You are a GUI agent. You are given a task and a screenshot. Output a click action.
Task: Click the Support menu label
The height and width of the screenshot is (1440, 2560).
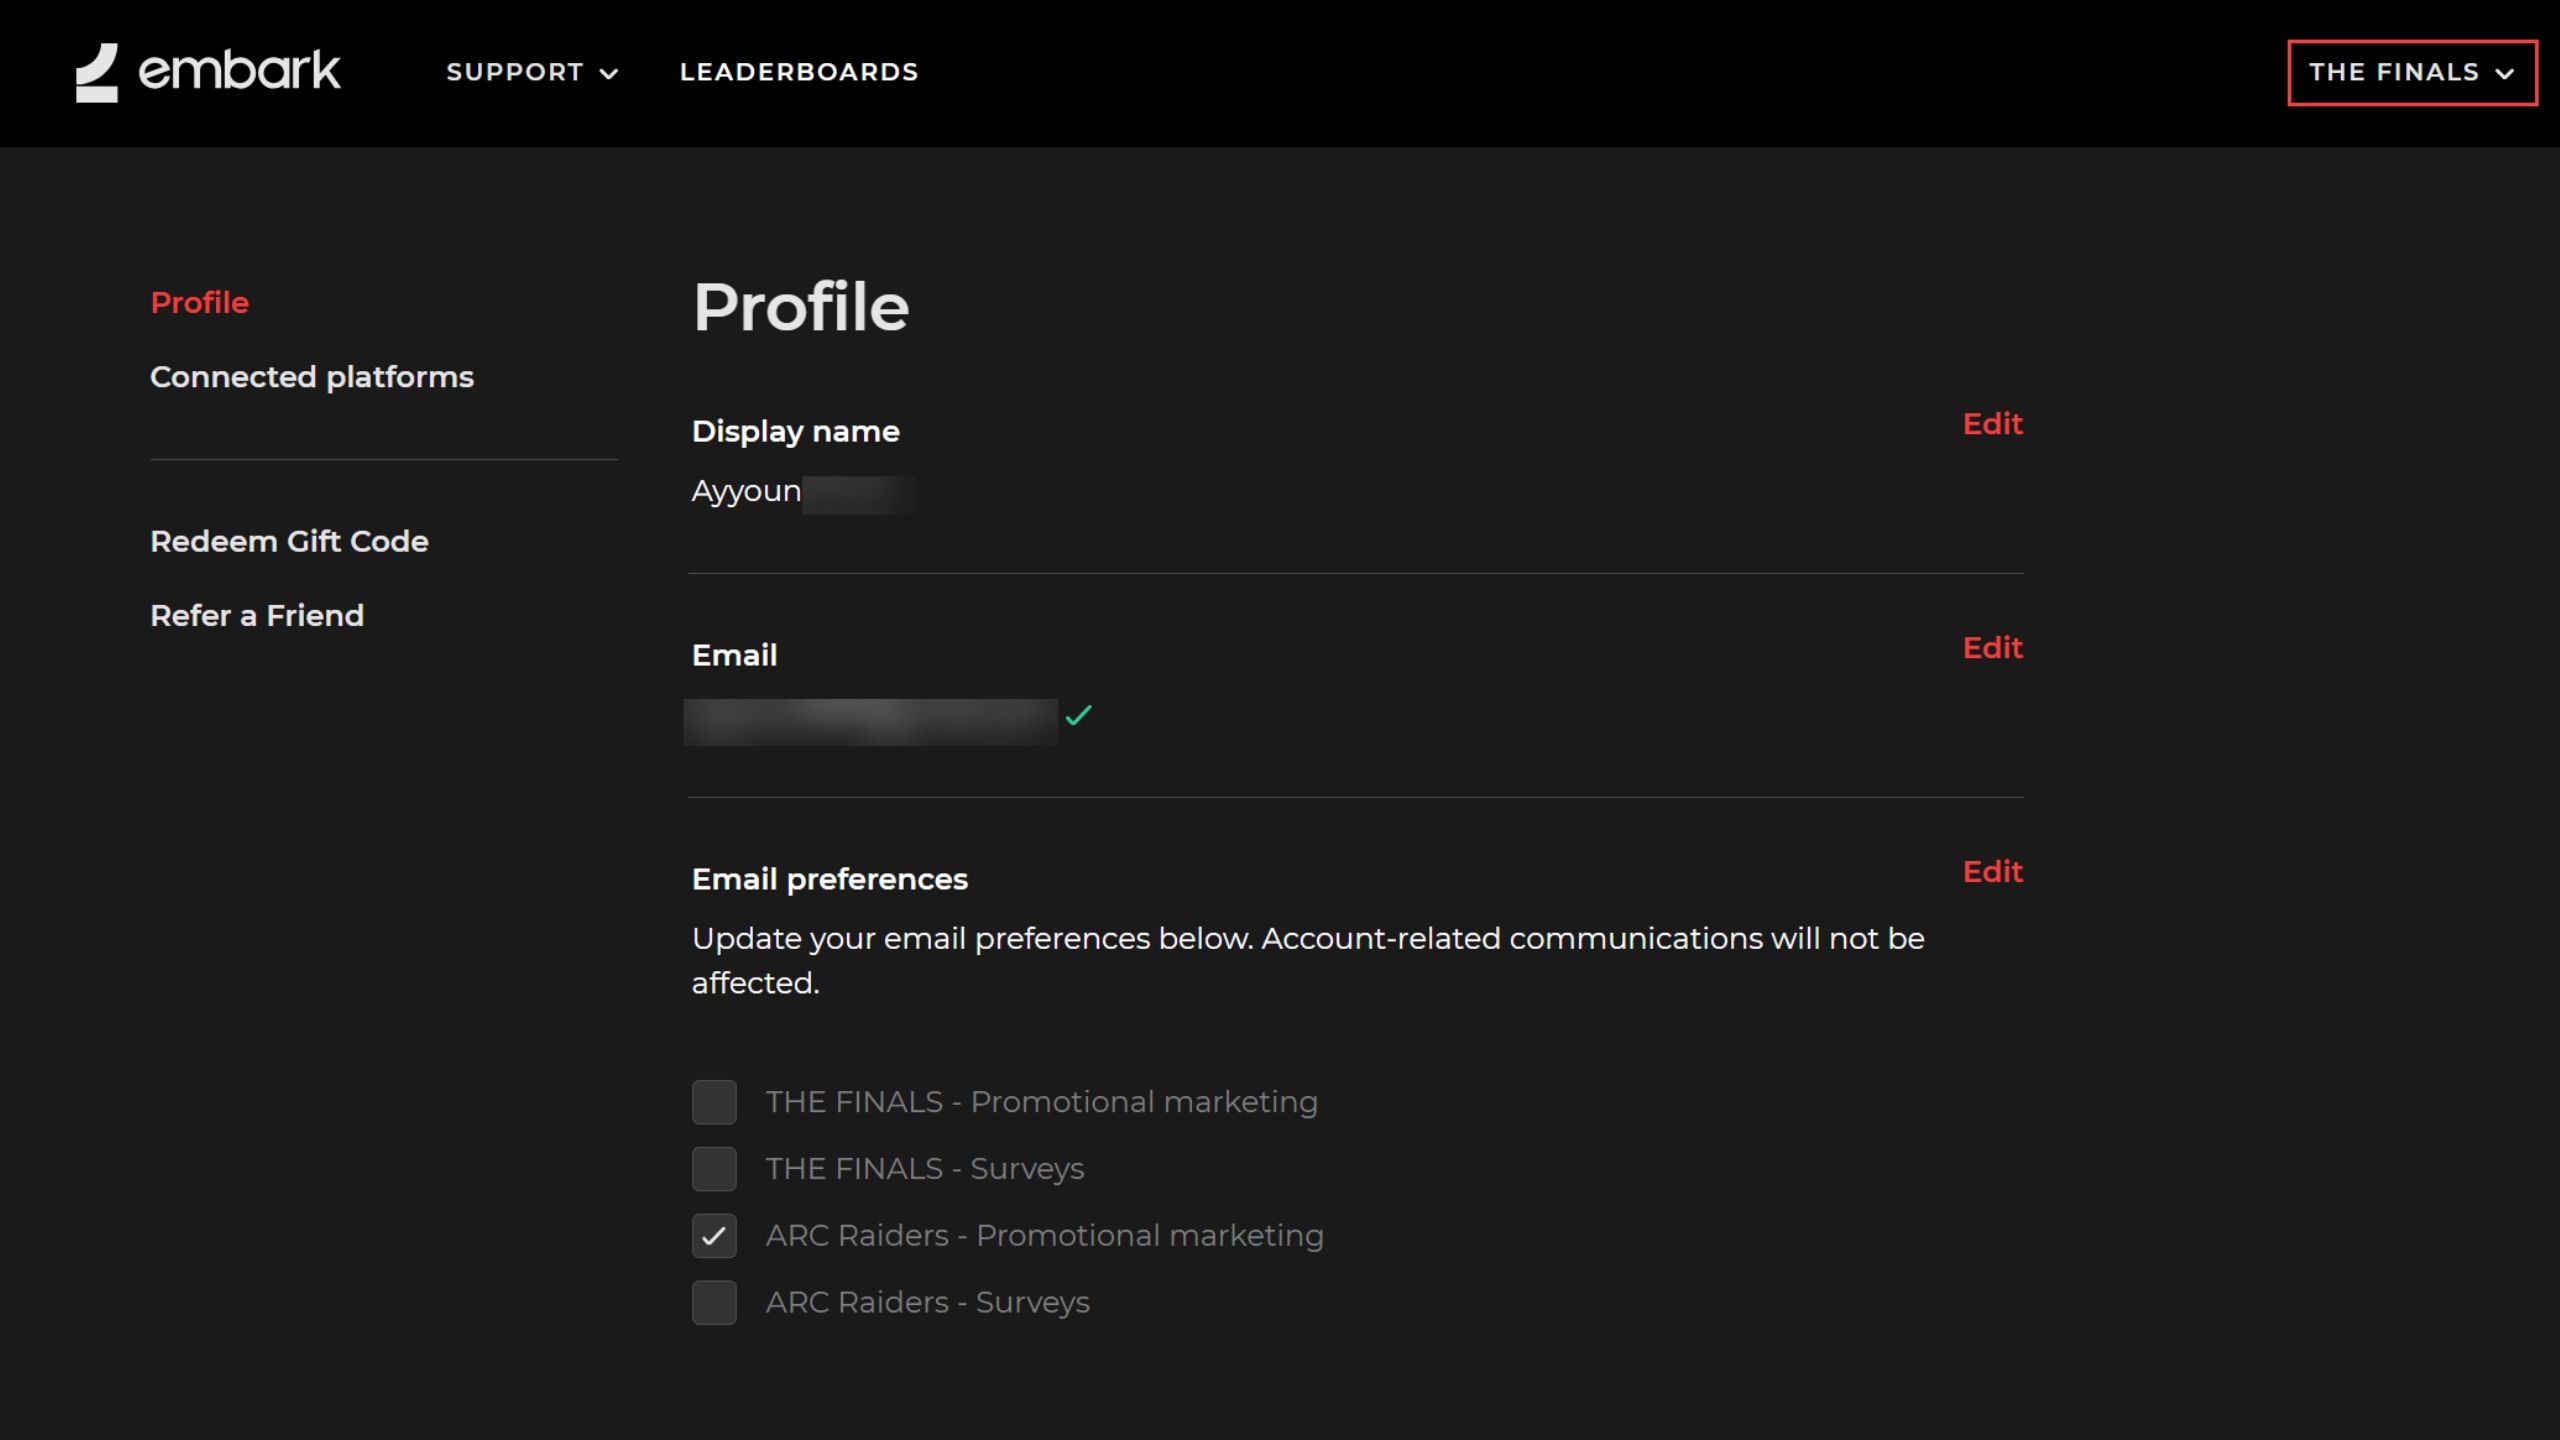514,72
